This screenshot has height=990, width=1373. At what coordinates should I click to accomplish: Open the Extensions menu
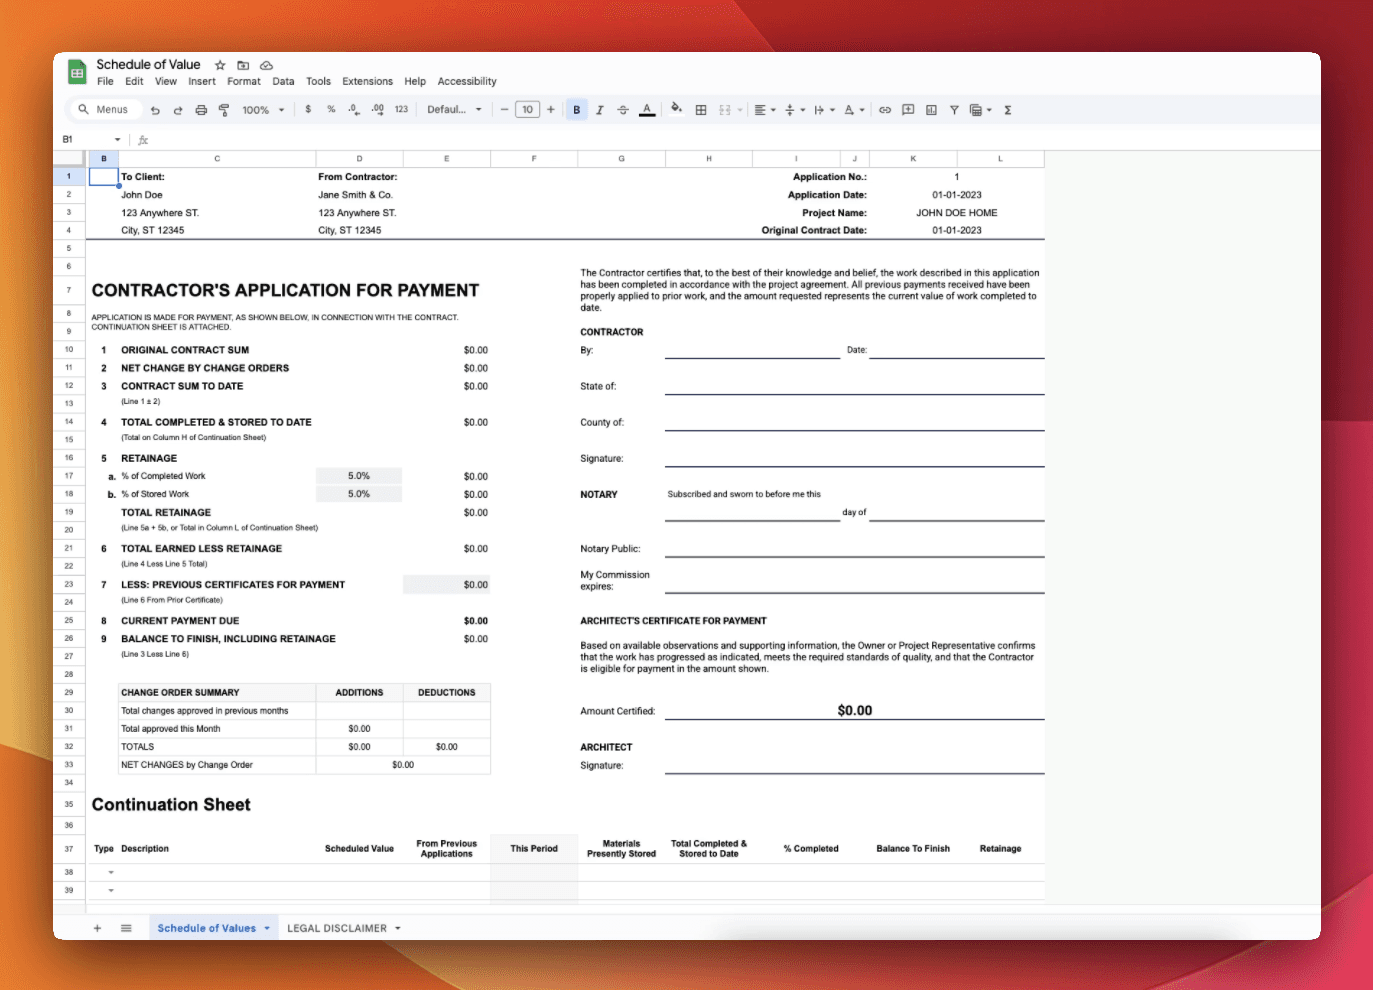367,81
